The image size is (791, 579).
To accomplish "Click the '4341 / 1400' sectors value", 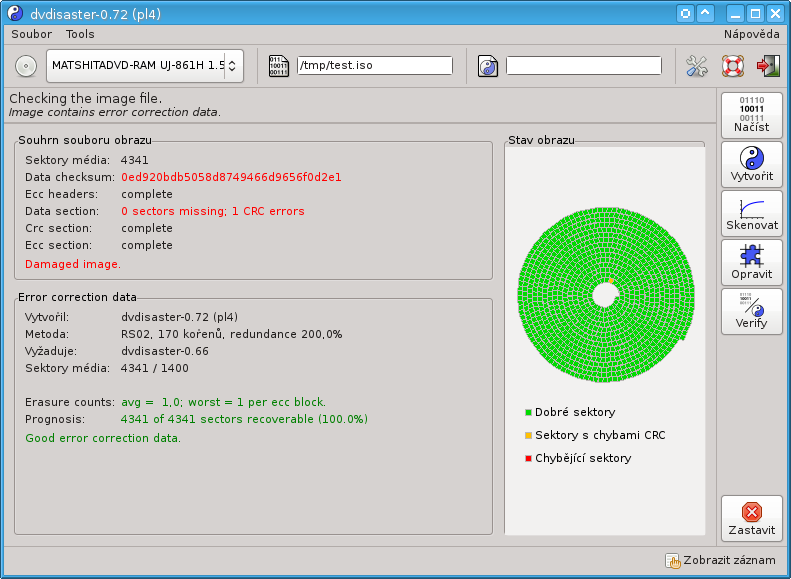I will click(154, 368).
